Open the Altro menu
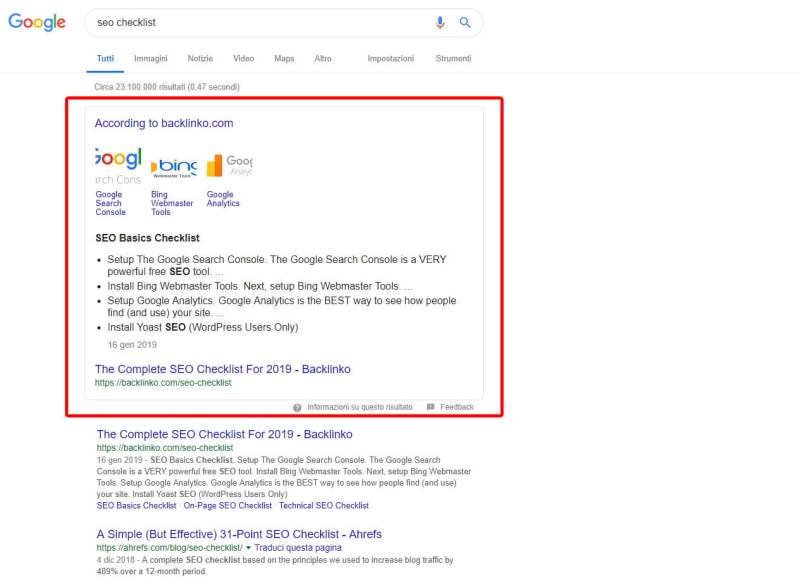Viewport: 800px width, 583px height. tap(322, 59)
